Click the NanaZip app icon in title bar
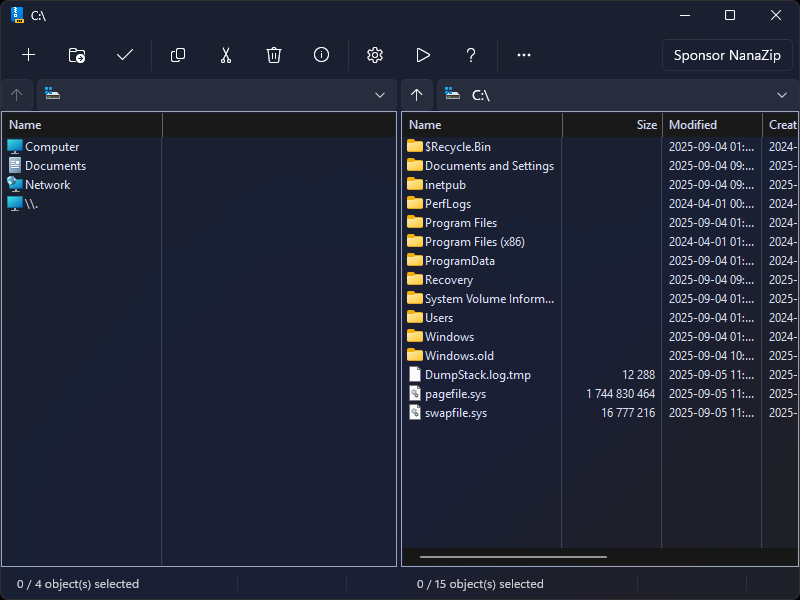This screenshot has height=600, width=800. pos(17,15)
